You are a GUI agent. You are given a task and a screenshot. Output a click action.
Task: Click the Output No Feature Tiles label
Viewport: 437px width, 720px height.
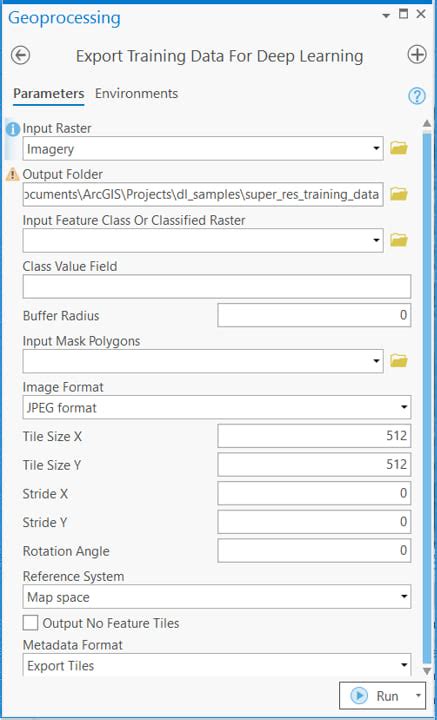click(111, 623)
